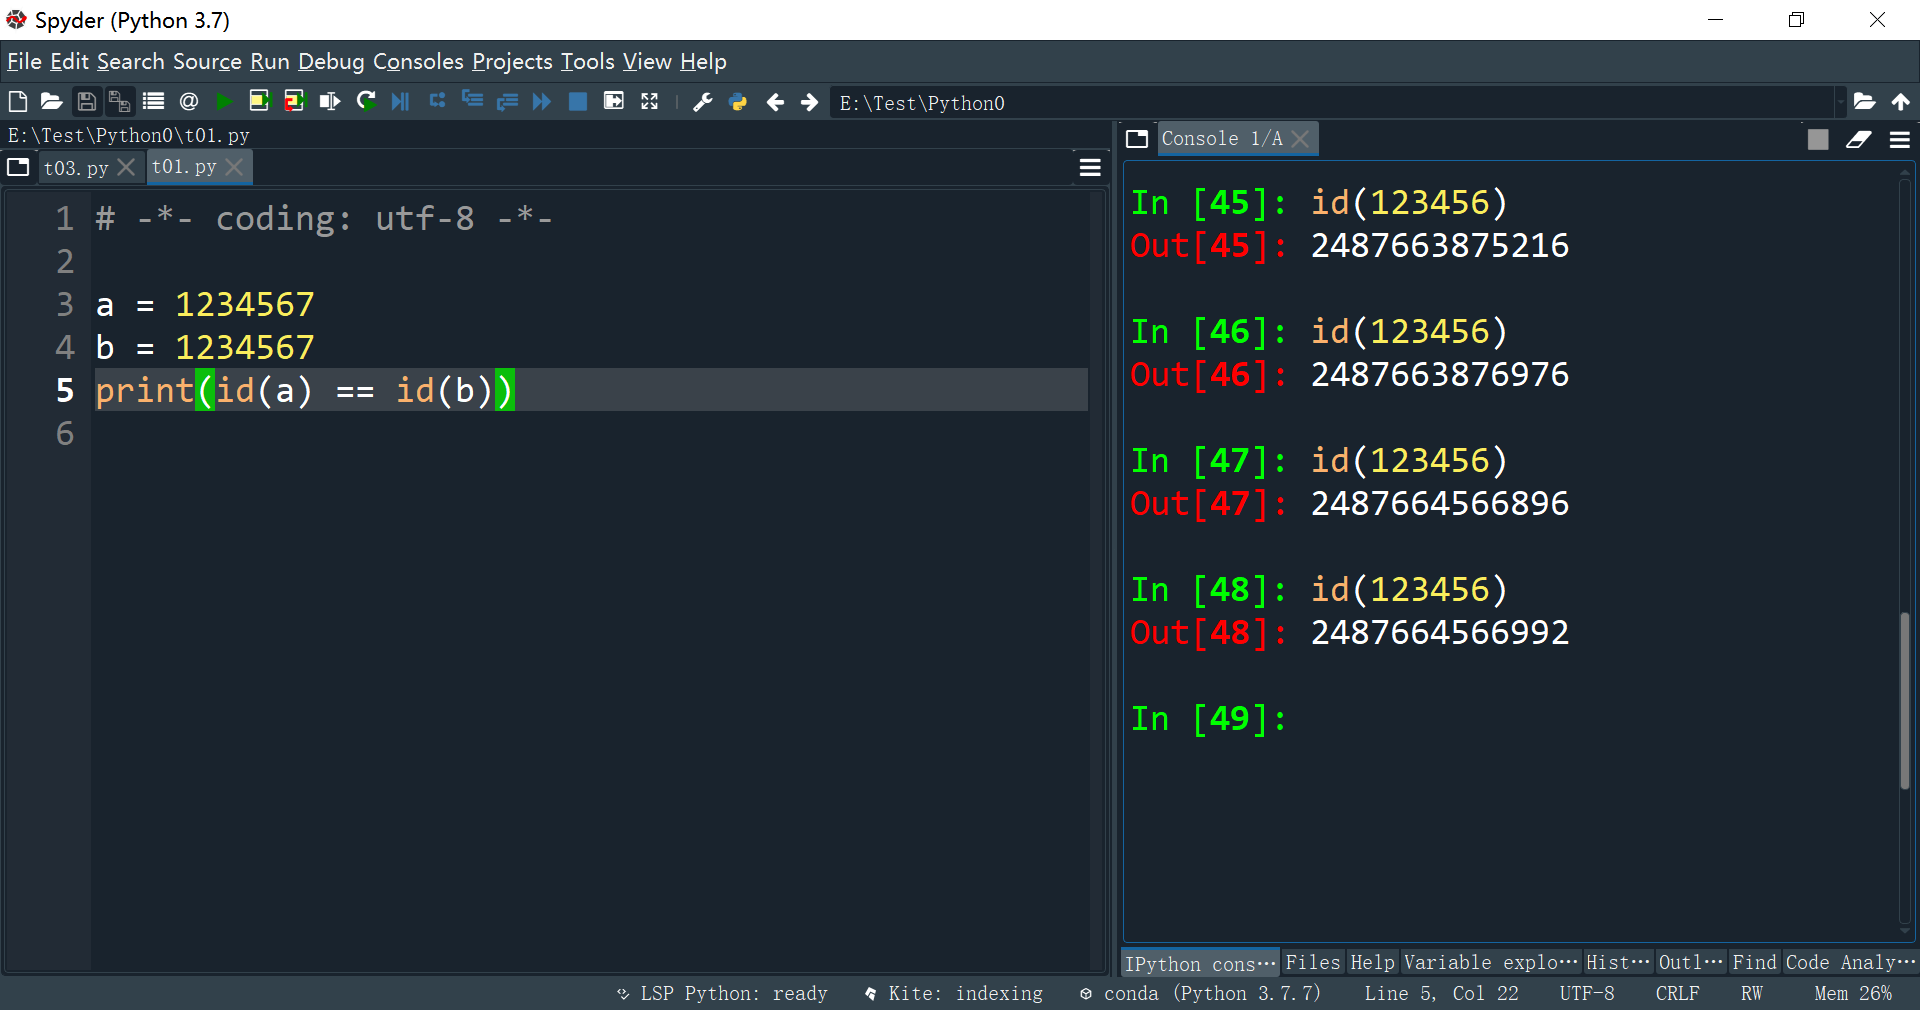The image size is (1920, 1010).
Task: Run the current cell
Action: (x=260, y=101)
